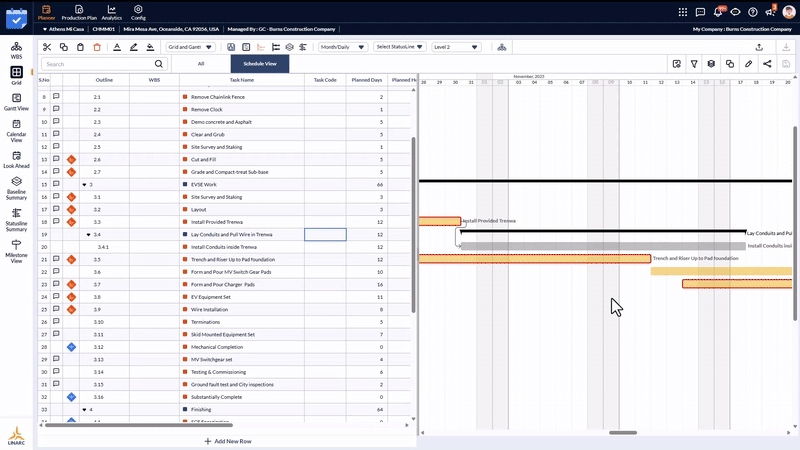The image size is (800, 450).
Task: Click the search magnifier icon
Action: click(159, 64)
